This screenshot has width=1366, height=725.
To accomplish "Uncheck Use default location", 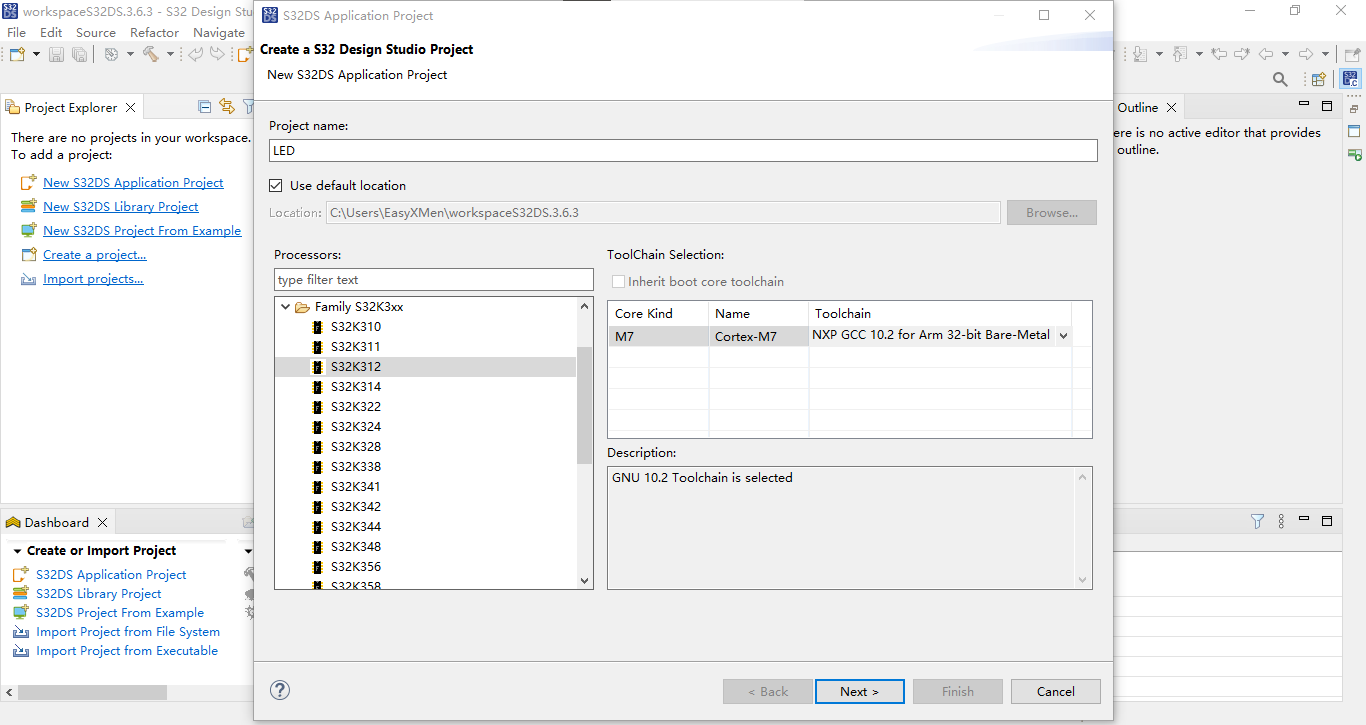I will [x=276, y=185].
